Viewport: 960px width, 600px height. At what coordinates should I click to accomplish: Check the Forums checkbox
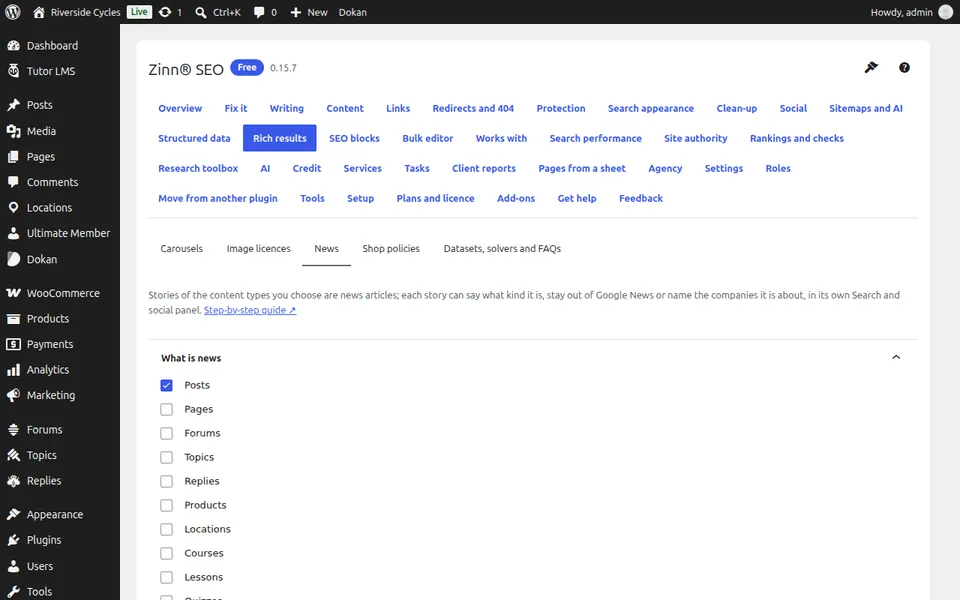(x=167, y=433)
